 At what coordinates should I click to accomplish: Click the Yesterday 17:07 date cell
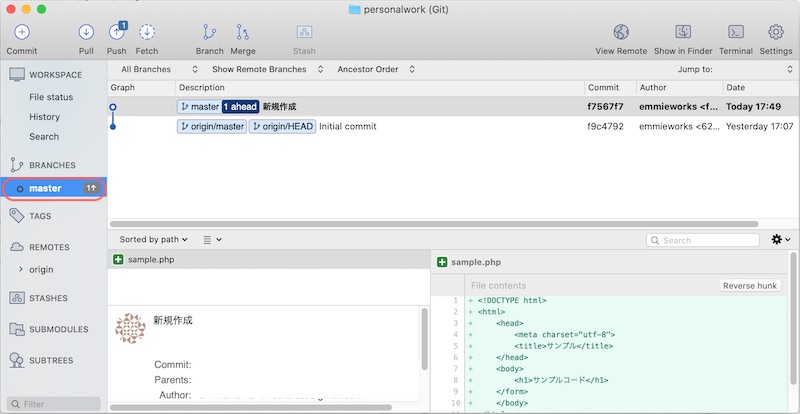pos(760,126)
